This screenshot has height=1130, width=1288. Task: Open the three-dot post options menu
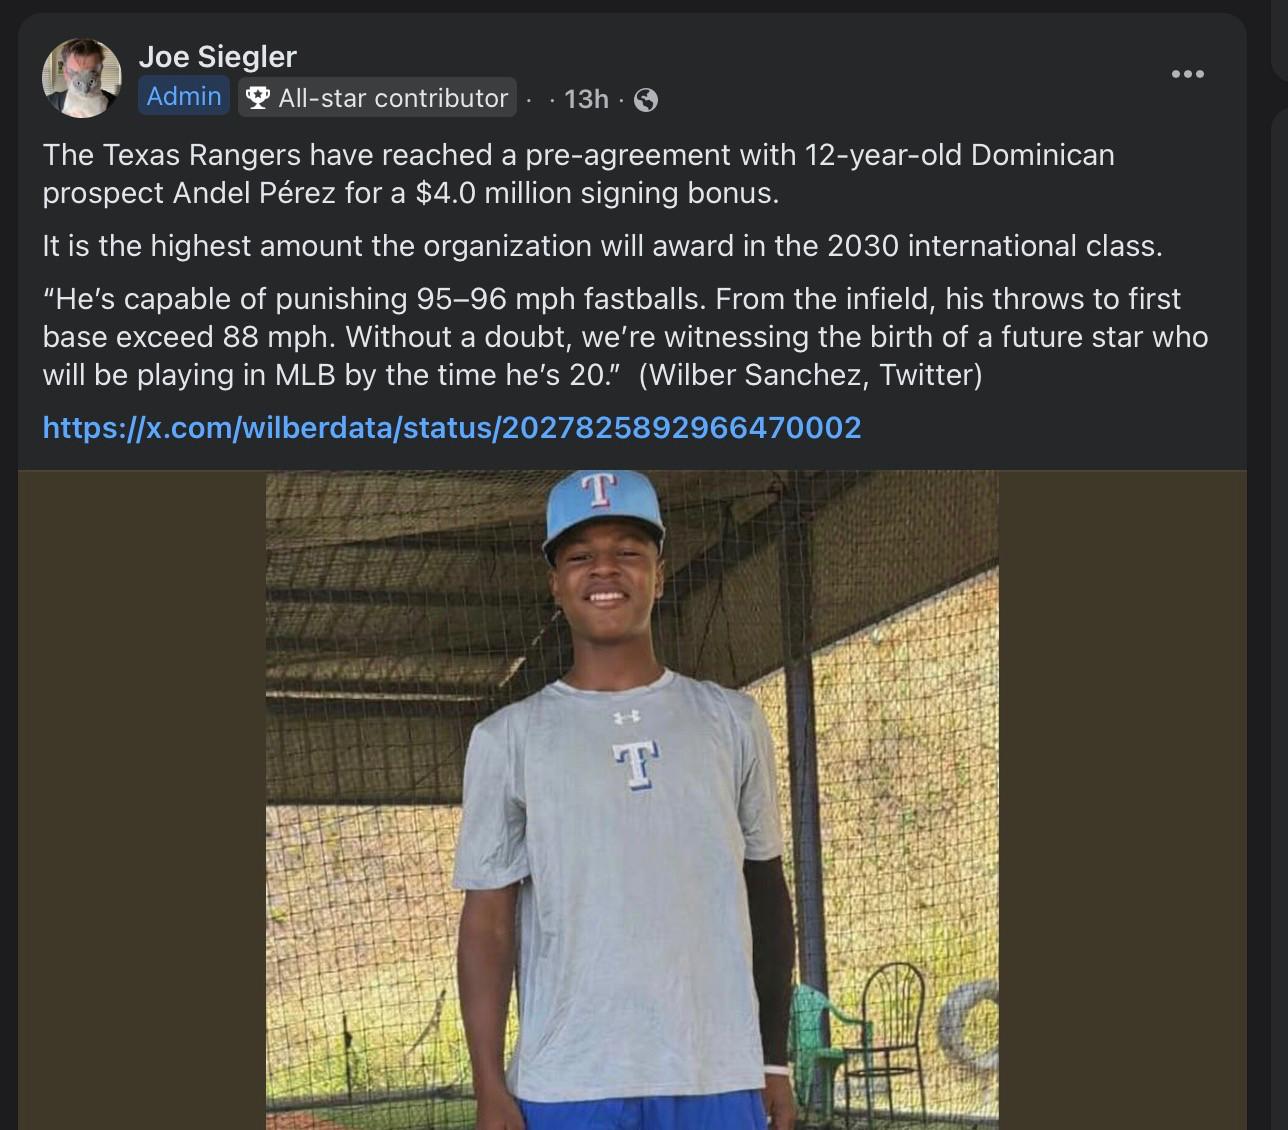1187,74
